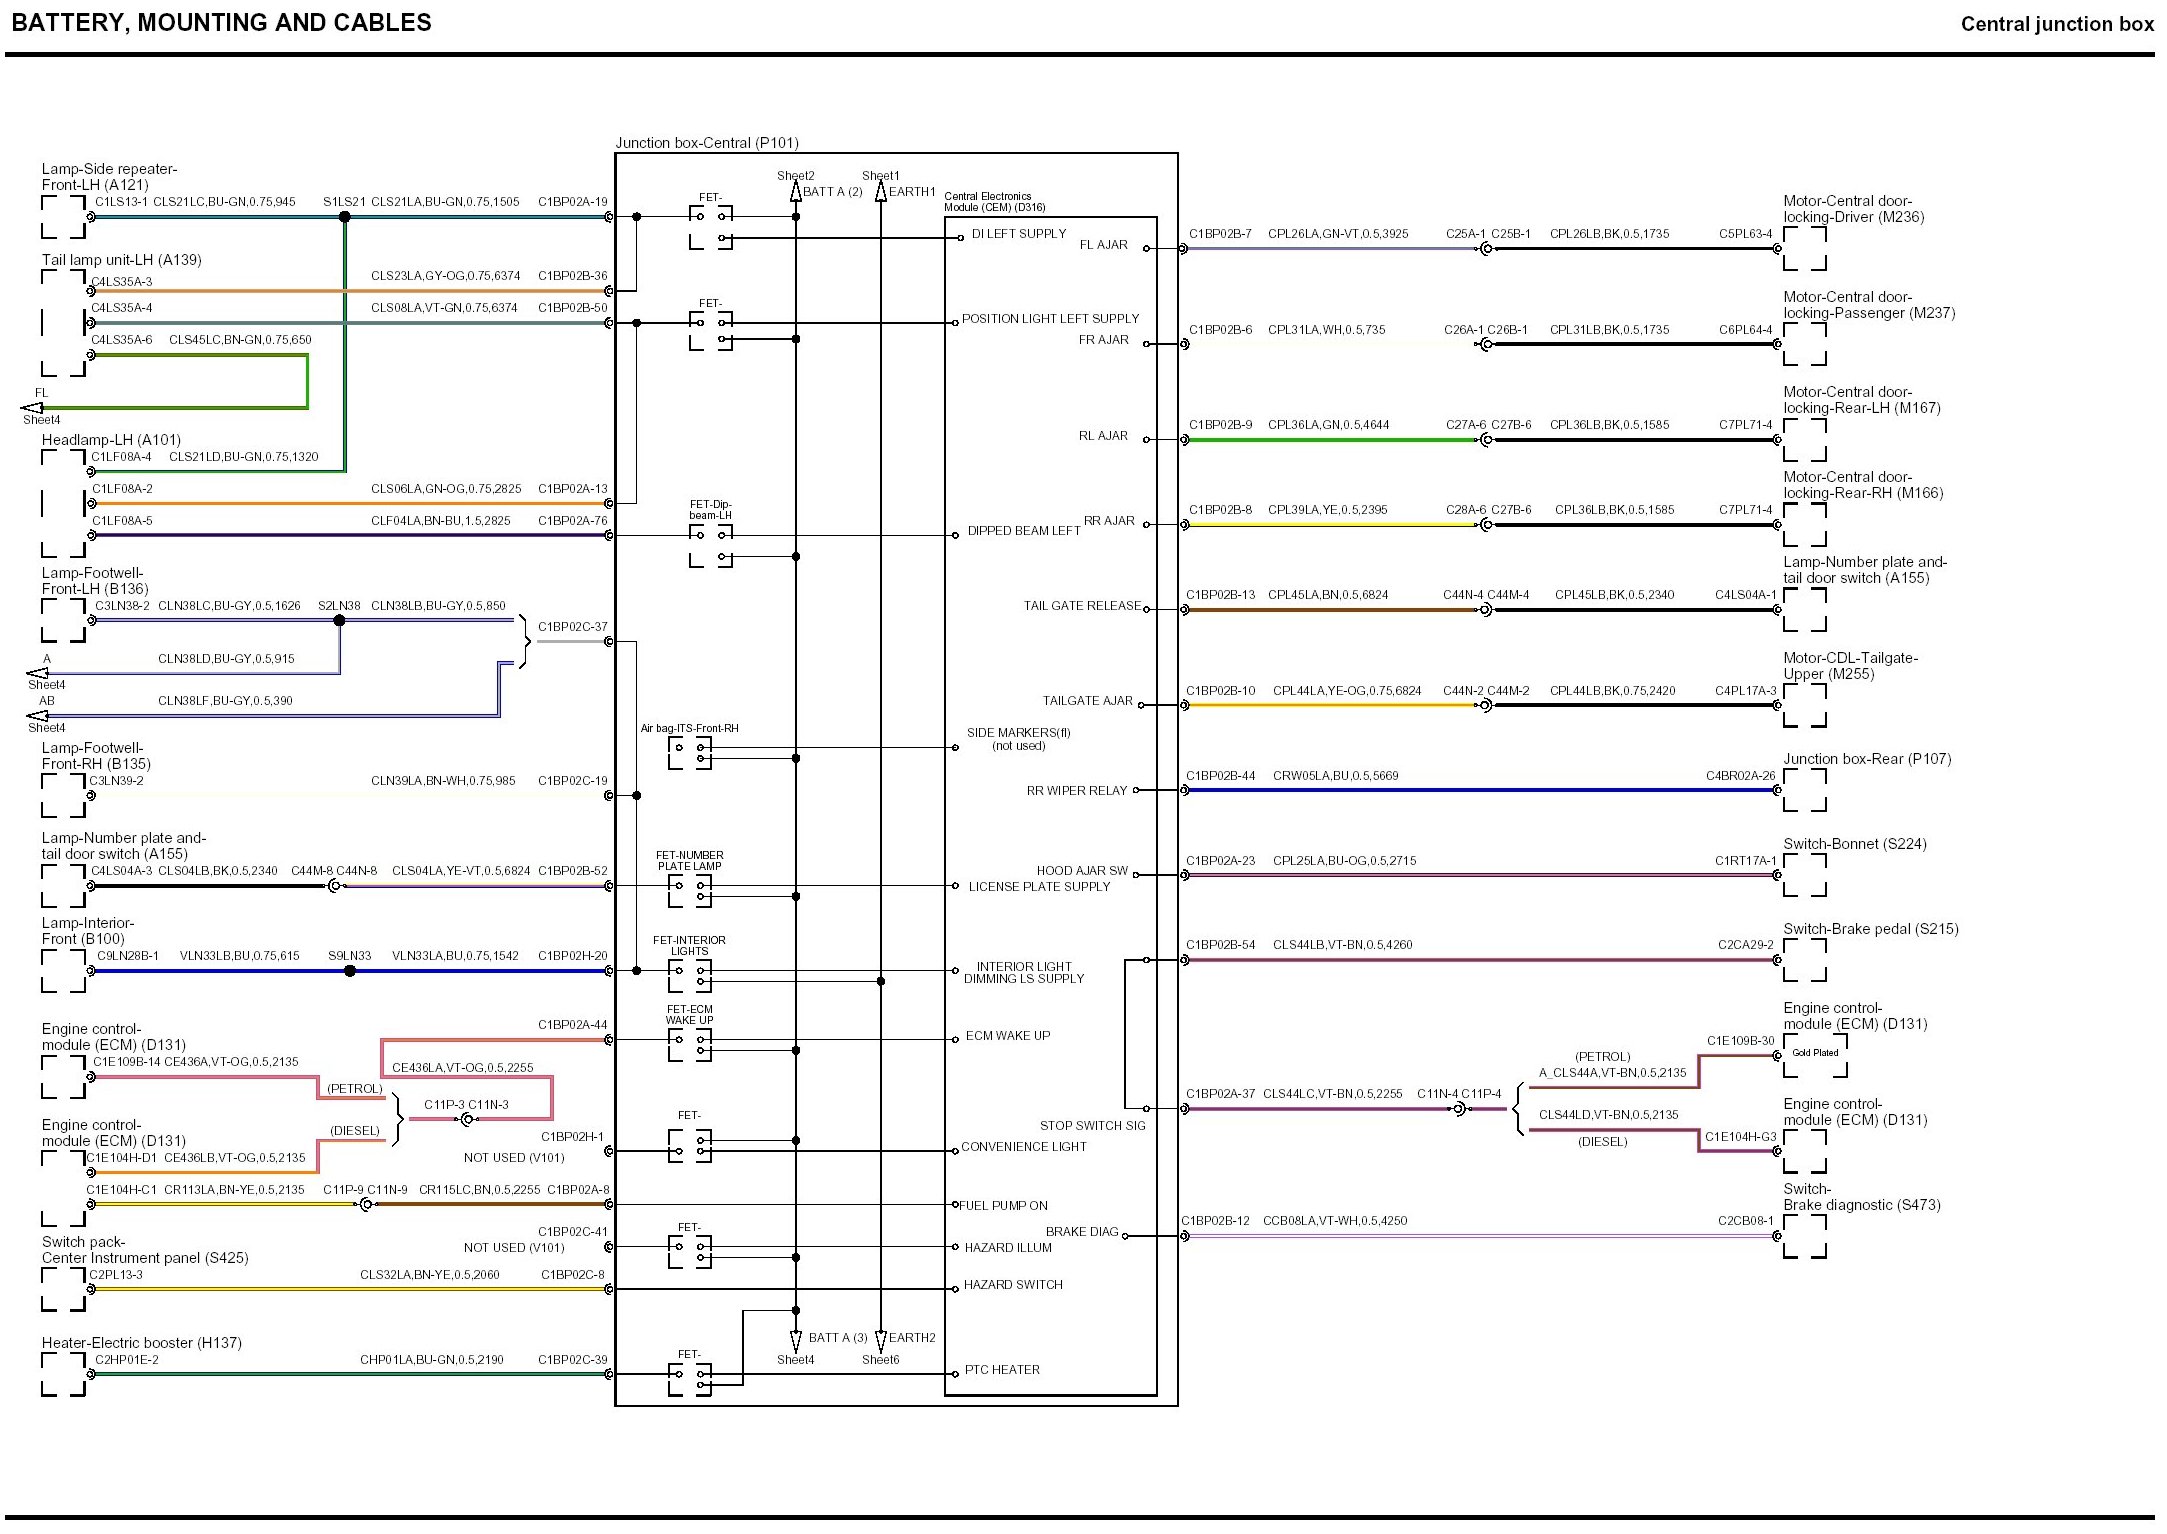
Task: Click the Gold Plated ECM connector box
Action: click(x=1815, y=1056)
